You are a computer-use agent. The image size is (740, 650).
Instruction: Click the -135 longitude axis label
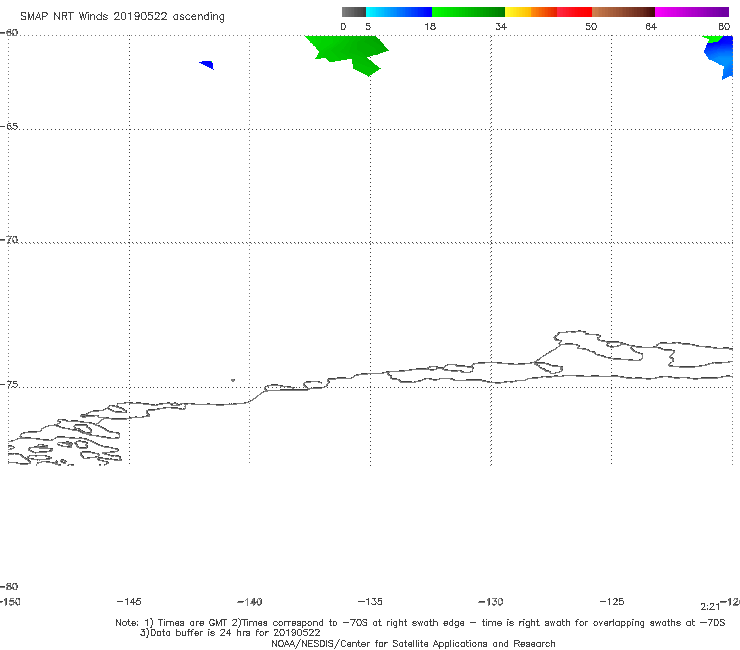pos(370,601)
